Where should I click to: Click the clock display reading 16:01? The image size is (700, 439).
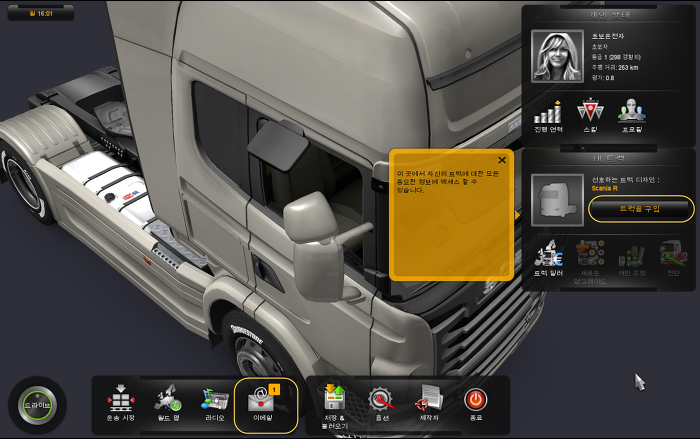pyautogui.click(x=41, y=13)
